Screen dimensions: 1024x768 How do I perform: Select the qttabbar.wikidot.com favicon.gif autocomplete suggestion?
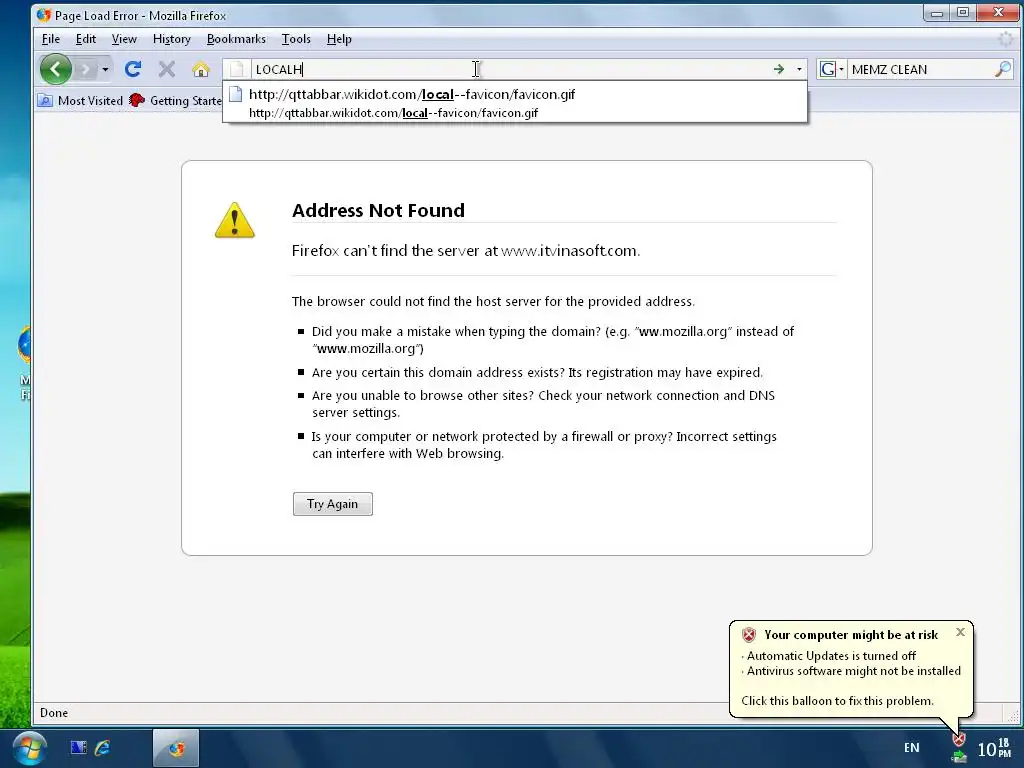coord(515,103)
